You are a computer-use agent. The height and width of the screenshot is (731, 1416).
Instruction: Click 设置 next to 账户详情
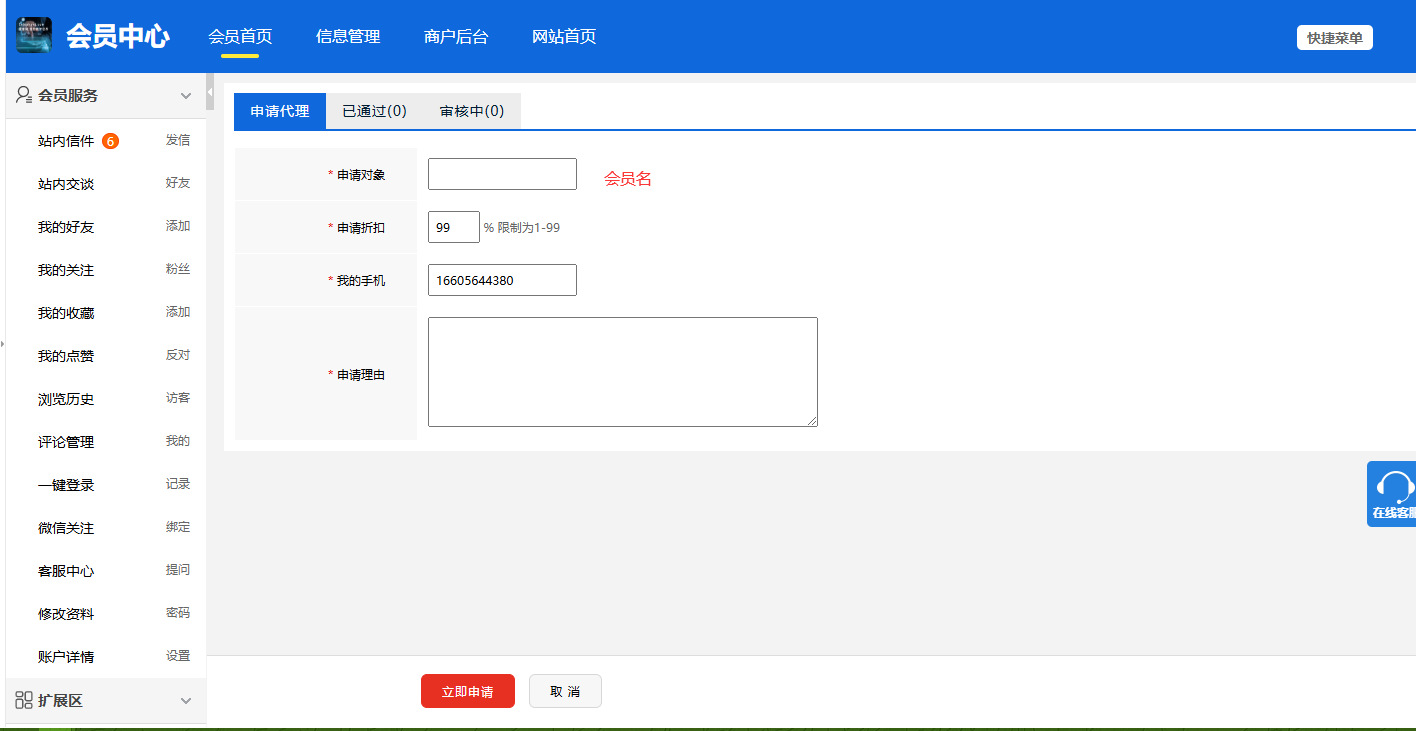tap(178, 656)
